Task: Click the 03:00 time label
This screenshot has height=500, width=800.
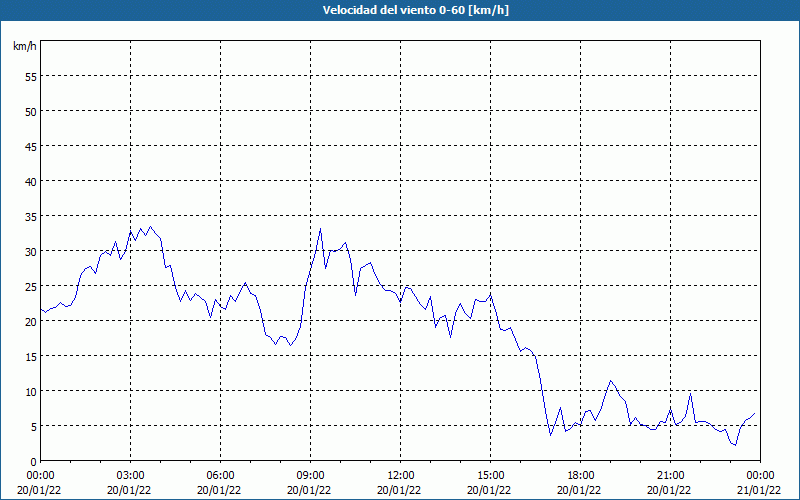Action: (131, 476)
